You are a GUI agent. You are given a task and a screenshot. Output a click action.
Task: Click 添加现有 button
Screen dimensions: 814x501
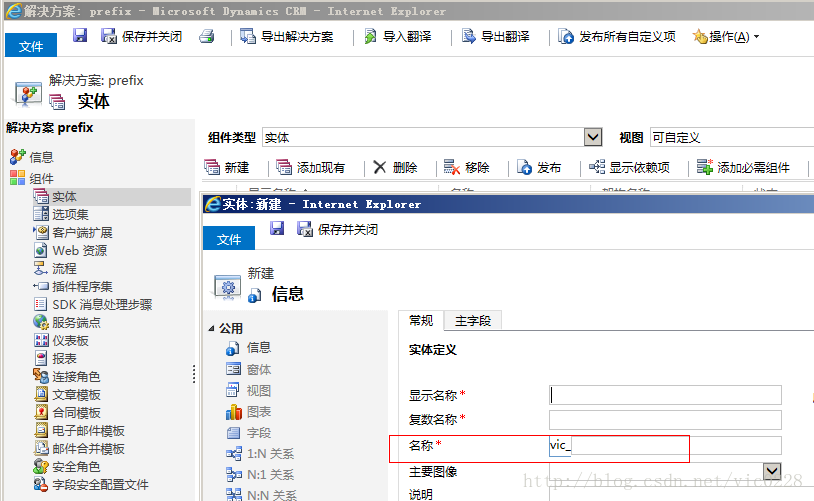coord(310,167)
